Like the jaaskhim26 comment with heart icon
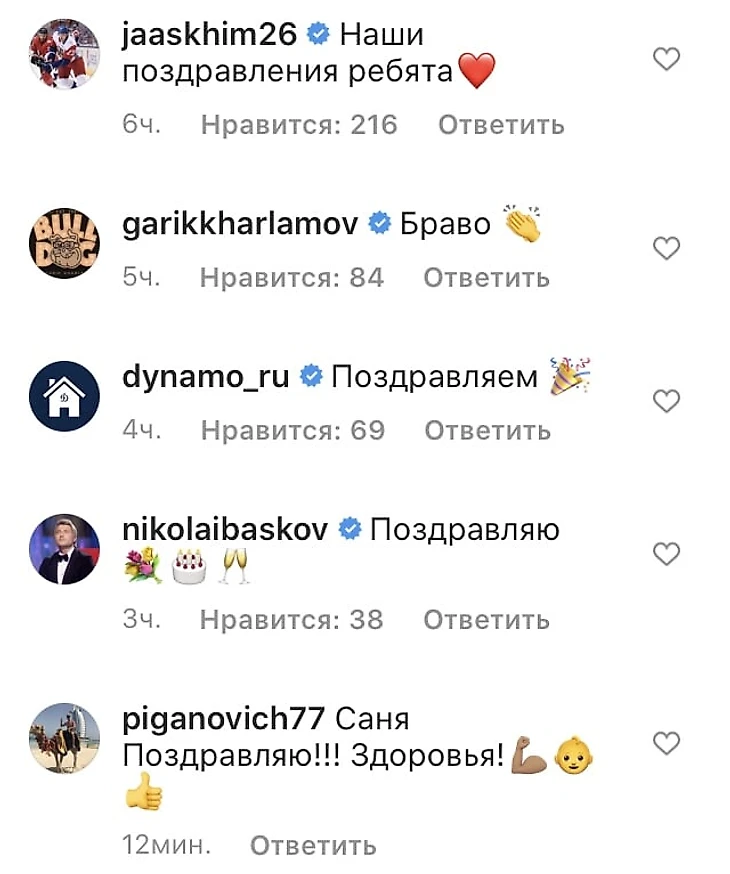 (666, 59)
